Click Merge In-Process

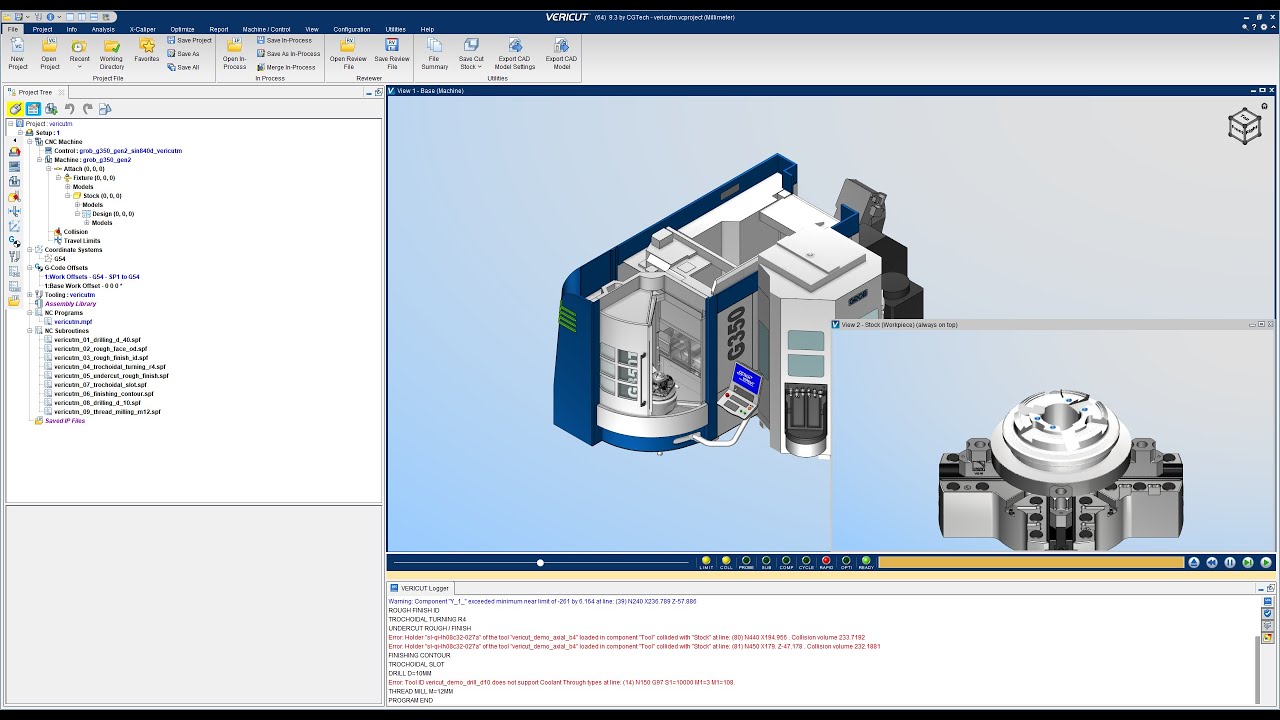pyautogui.click(x=286, y=67)
